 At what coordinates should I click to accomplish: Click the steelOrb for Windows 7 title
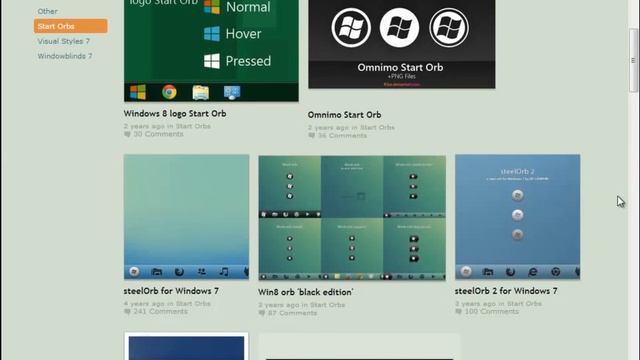pos(171,291)
